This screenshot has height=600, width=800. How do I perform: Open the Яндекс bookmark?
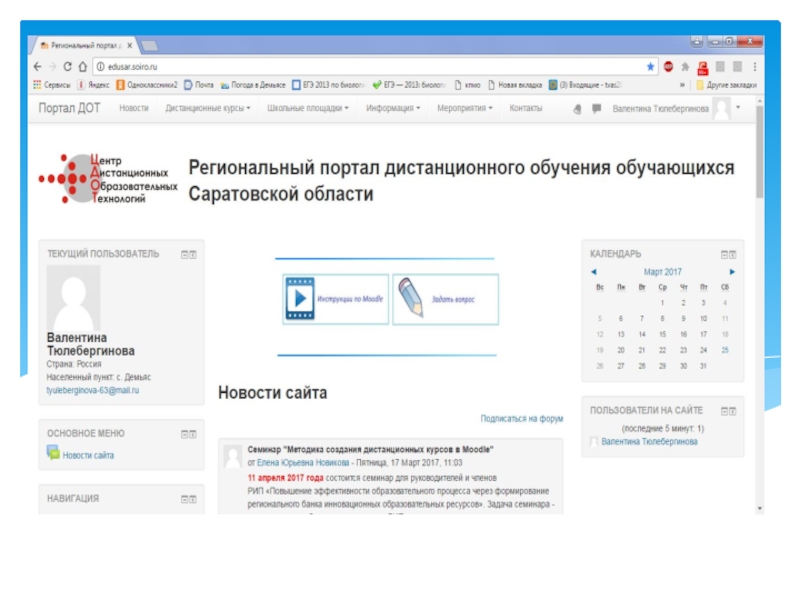(x=93, y=85)
